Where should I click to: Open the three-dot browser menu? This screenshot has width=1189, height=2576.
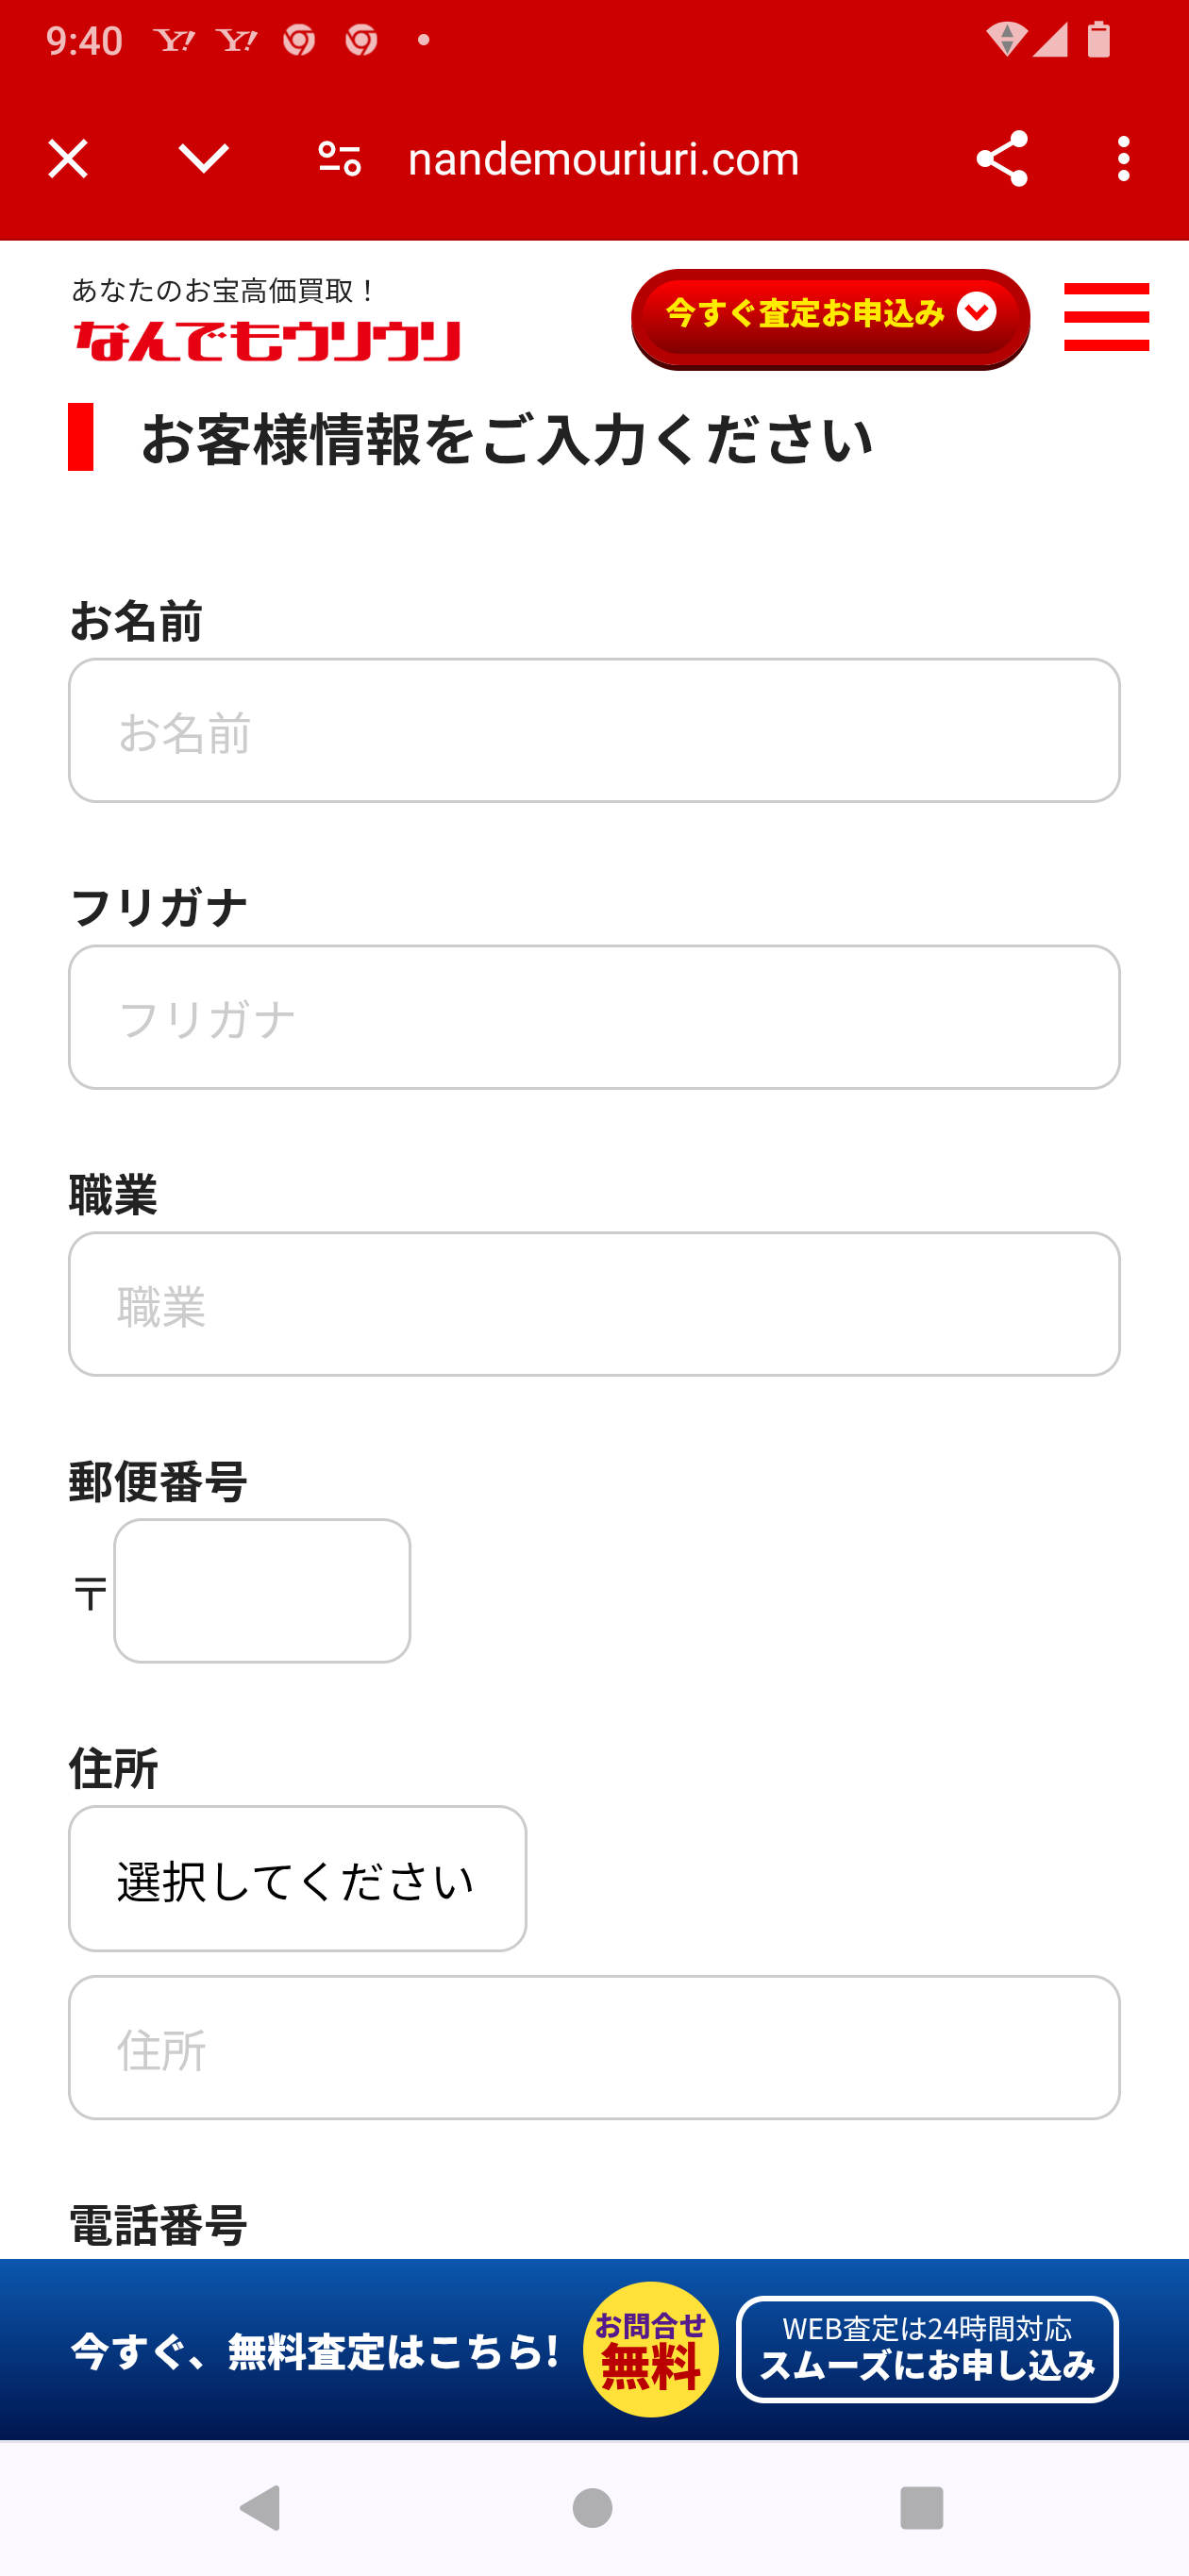pos(1124,159)
